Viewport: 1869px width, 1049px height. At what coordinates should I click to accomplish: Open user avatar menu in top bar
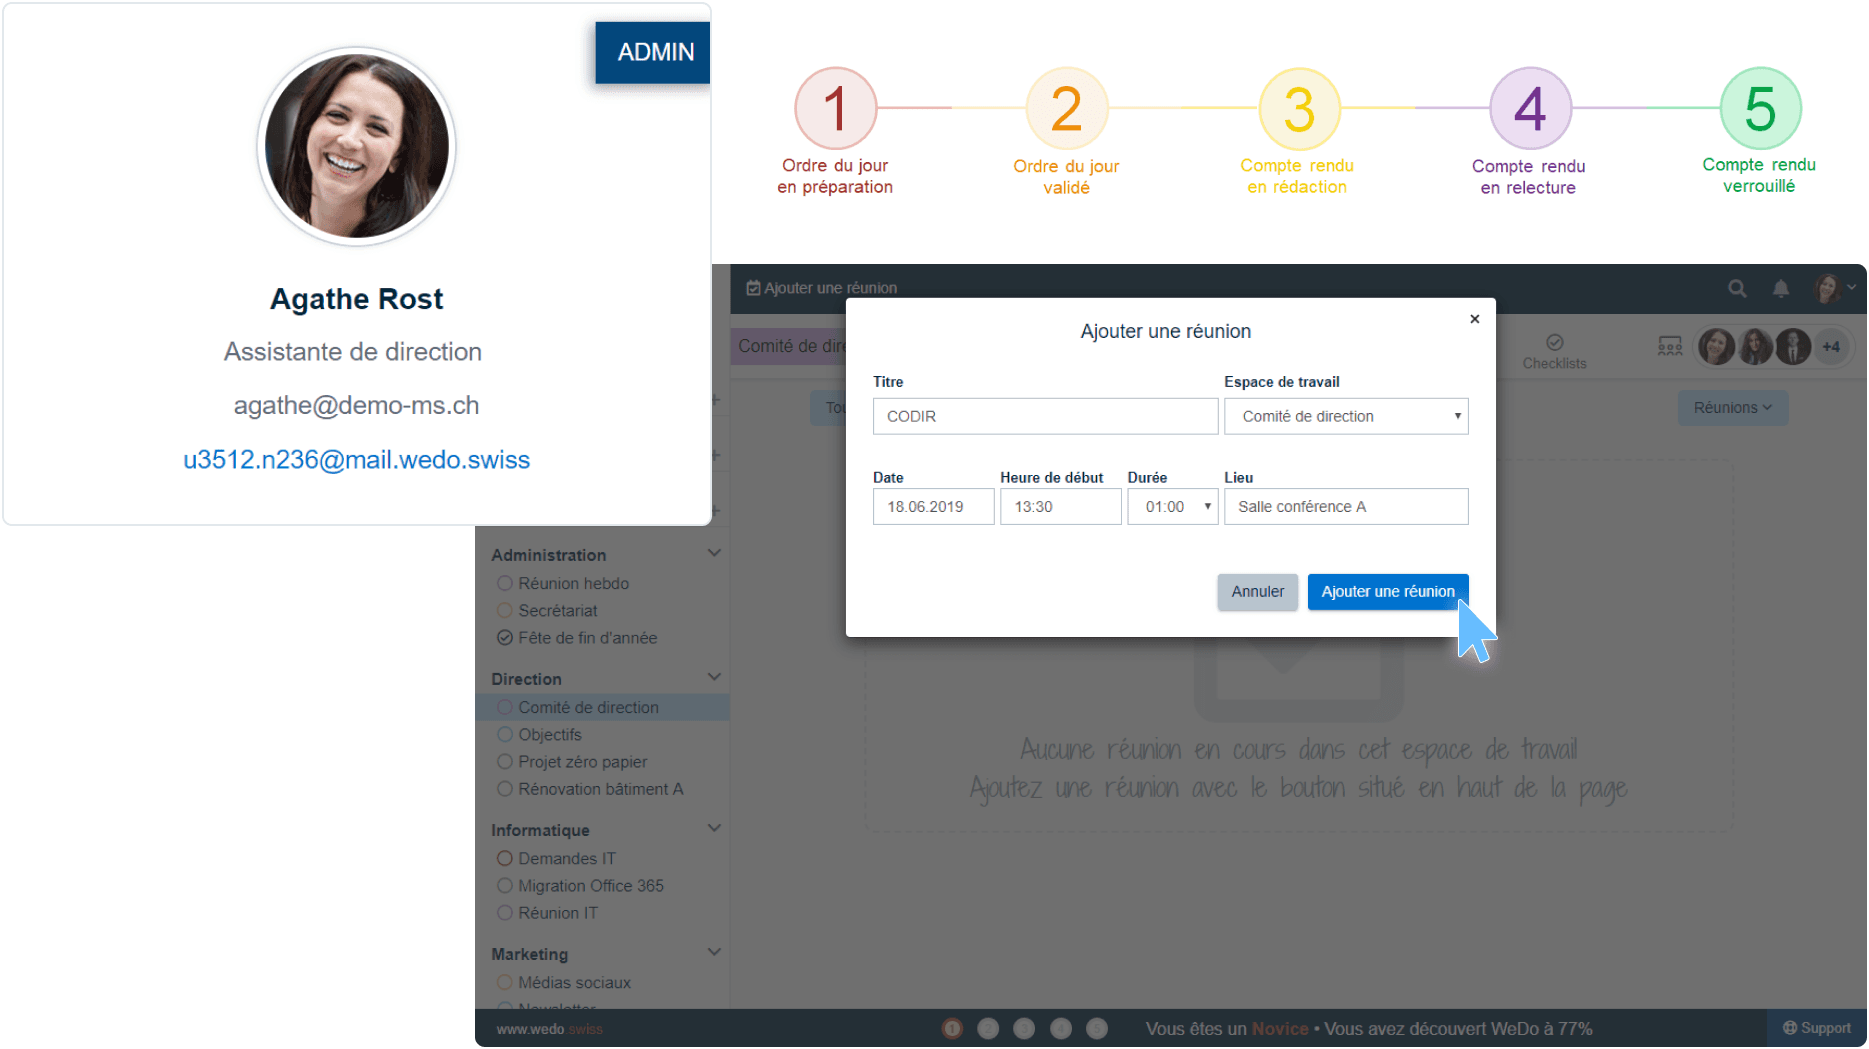click(1831, 289)
